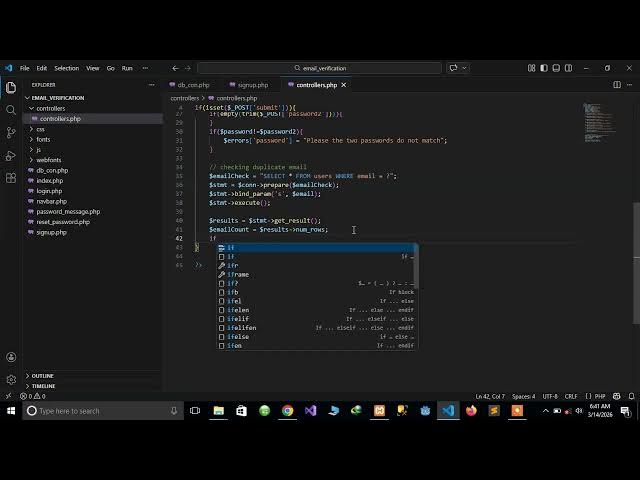Screen dimensions: 640x480
Task: Open password_message.php in the explorer
Action: tap(68, 212)
